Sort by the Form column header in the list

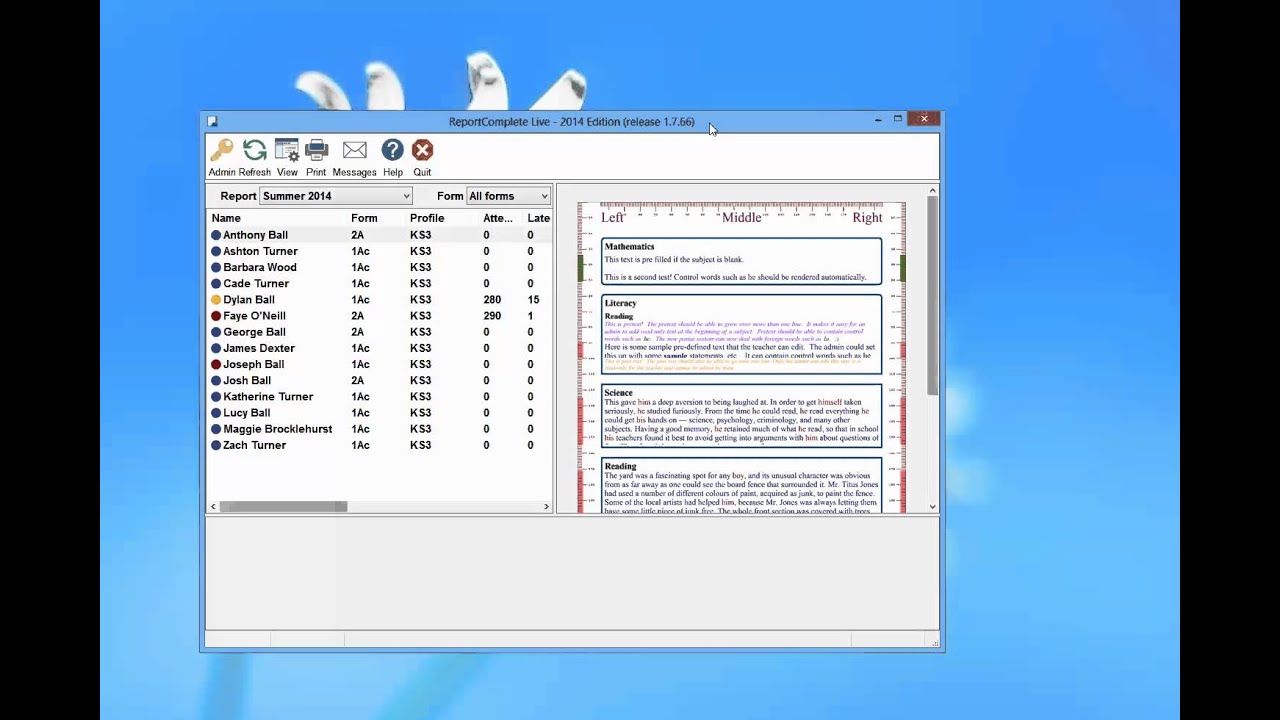click(364, 218)
